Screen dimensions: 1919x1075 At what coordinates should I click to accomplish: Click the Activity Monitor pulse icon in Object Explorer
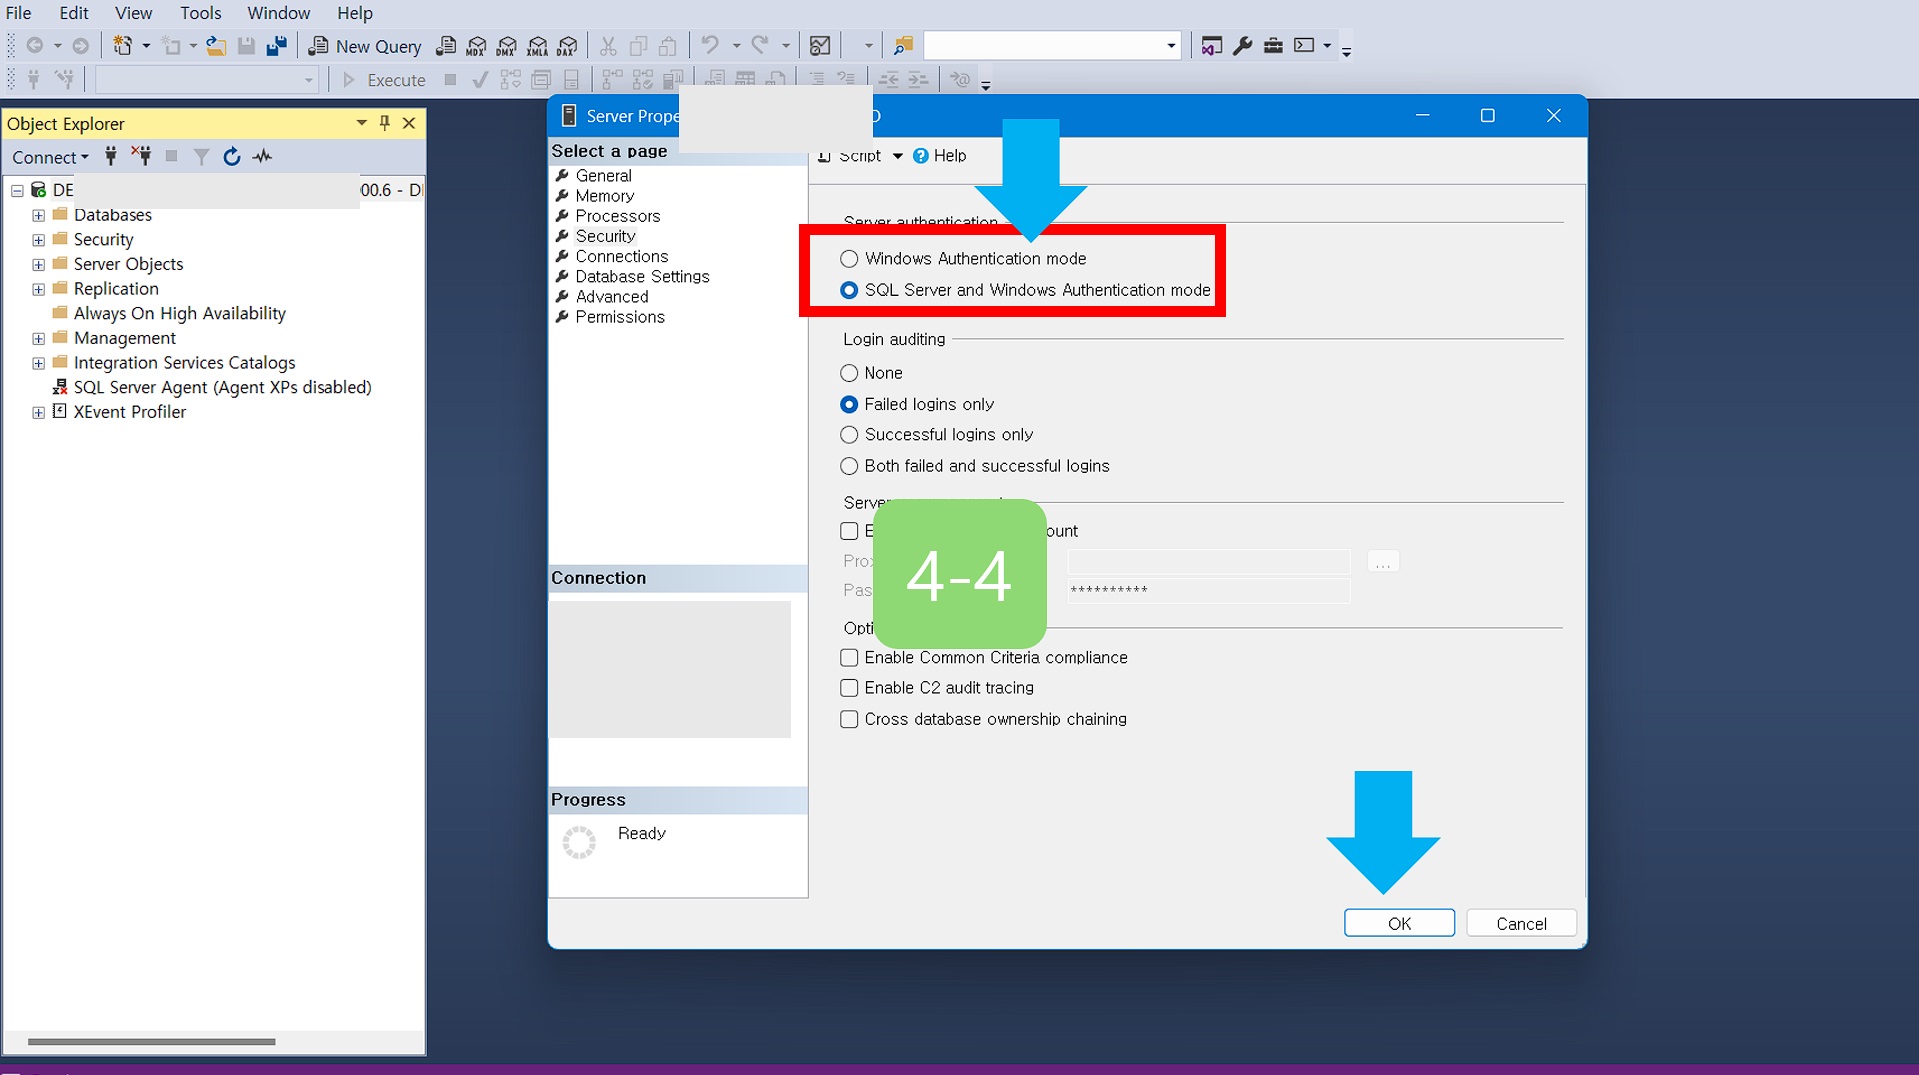point(262,156)
